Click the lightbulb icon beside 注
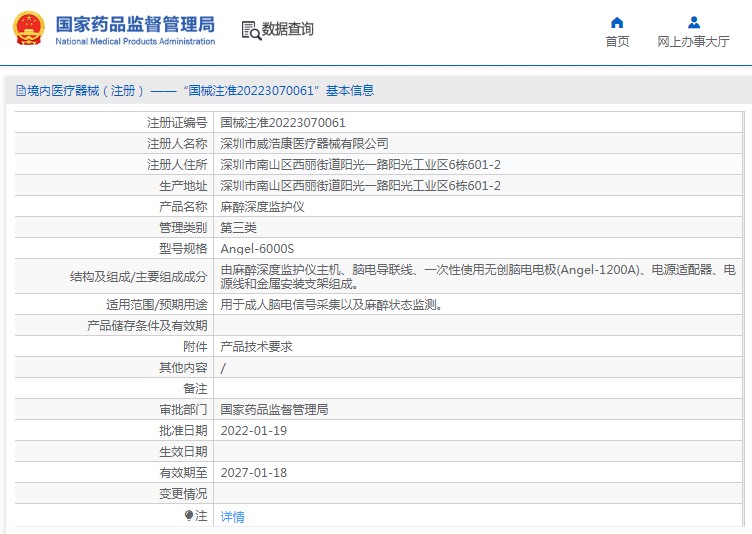The height and width of the screenshot is (534, 752). 188,515
